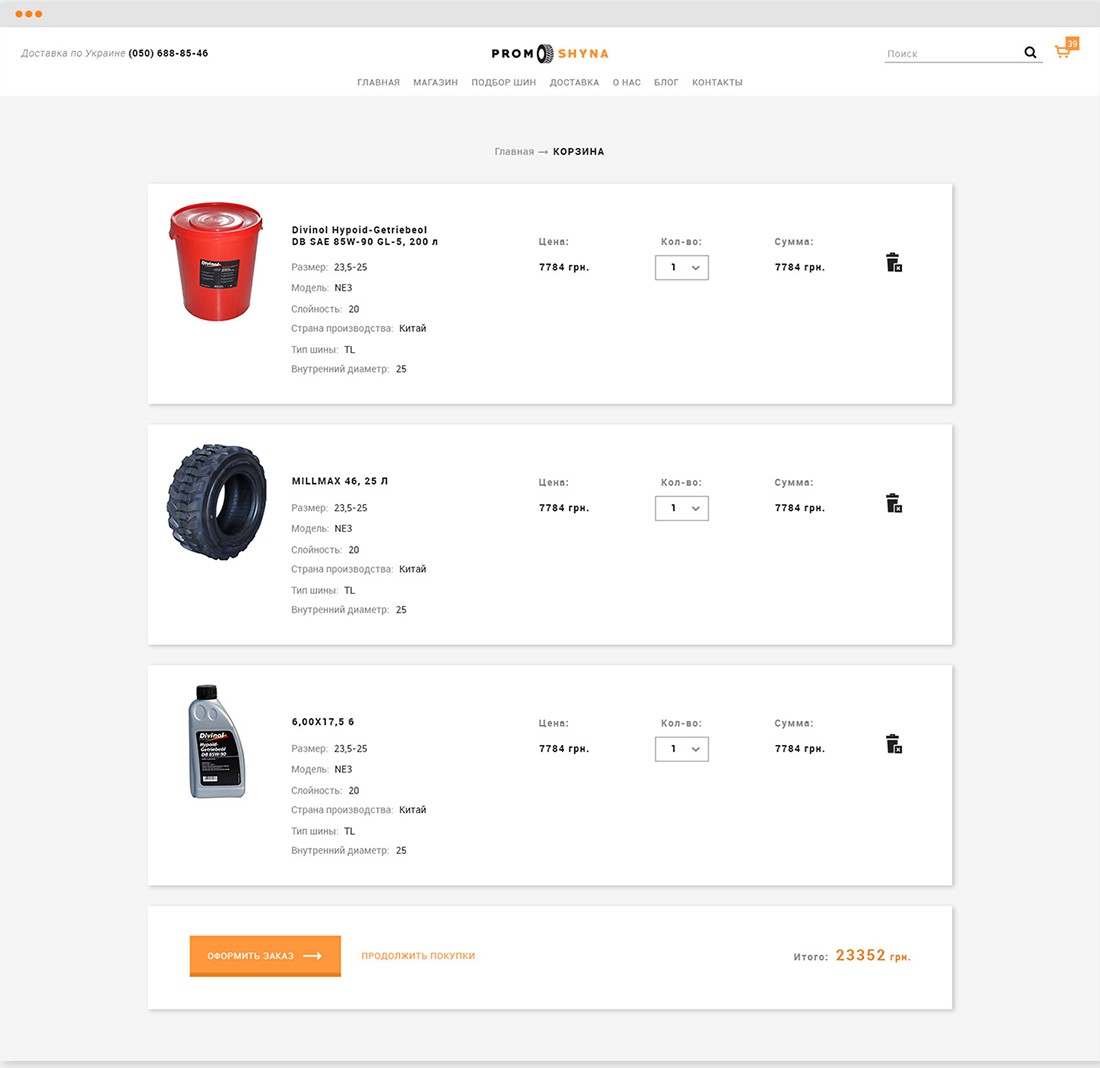Viewport: 1100px width, 1068px height.
Task: Open the КОНТАКТЫ menu item
Action: click(717, 82)
